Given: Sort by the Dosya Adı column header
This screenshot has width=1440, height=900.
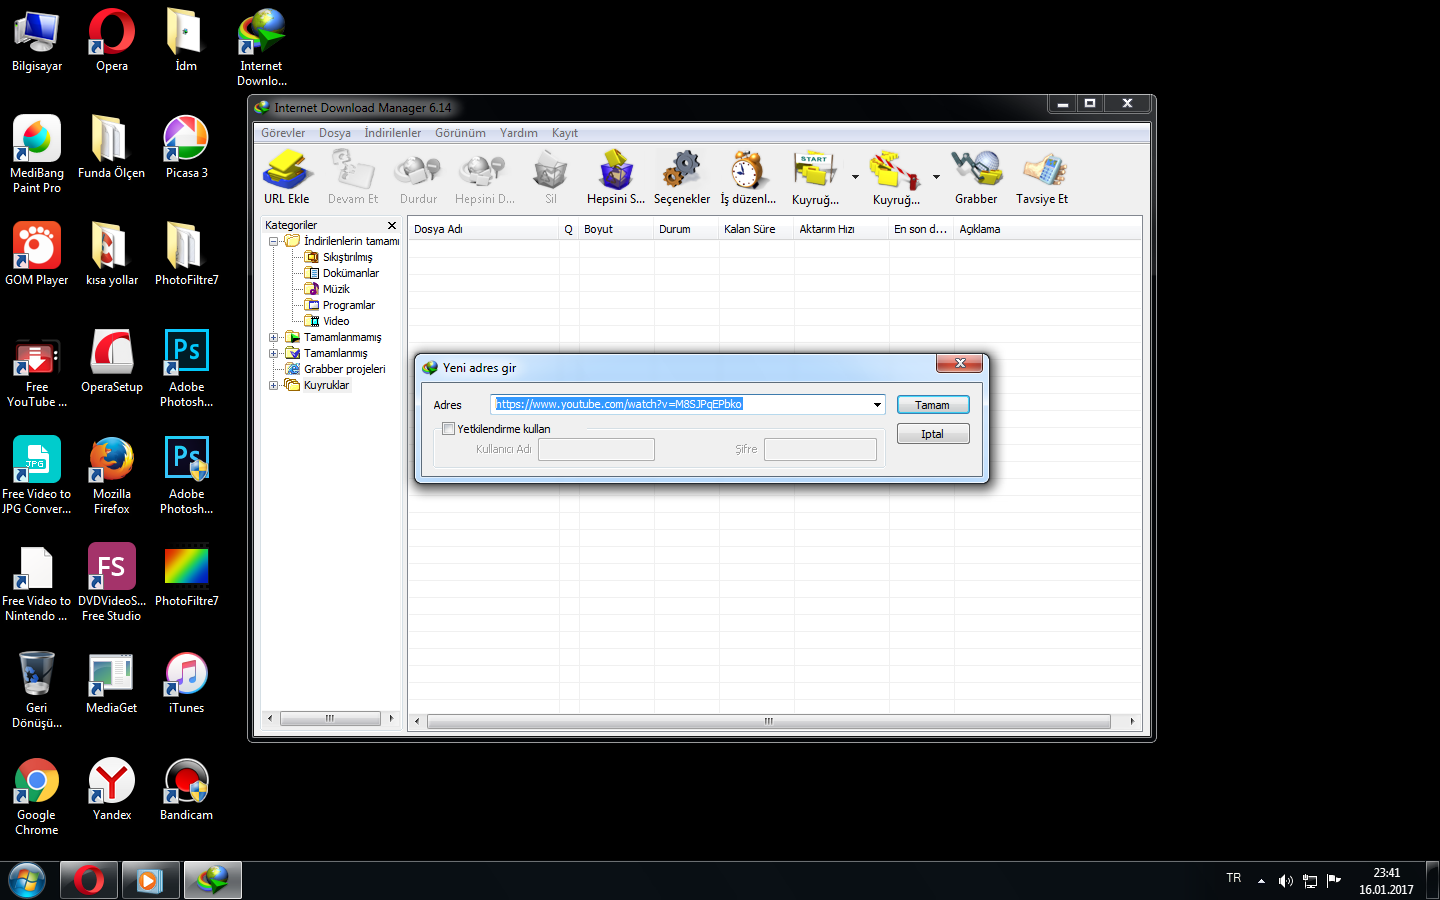Looking at the screenshot, I should [484, 229].
